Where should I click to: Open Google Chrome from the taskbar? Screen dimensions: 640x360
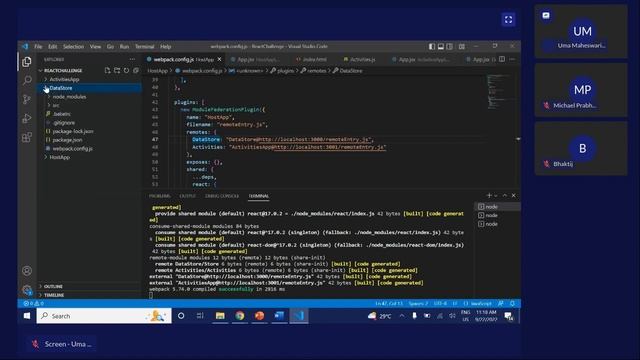240,316
